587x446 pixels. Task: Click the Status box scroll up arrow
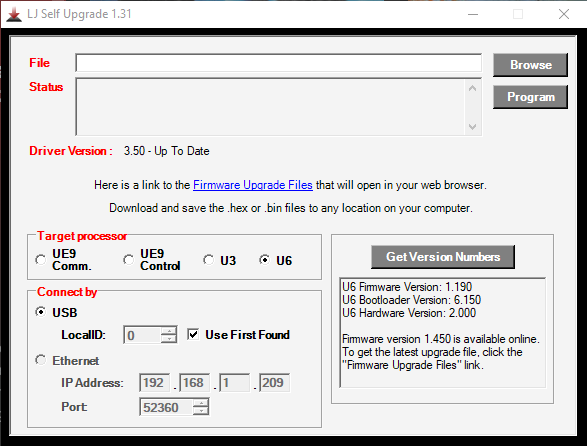(x=472, y=88)
